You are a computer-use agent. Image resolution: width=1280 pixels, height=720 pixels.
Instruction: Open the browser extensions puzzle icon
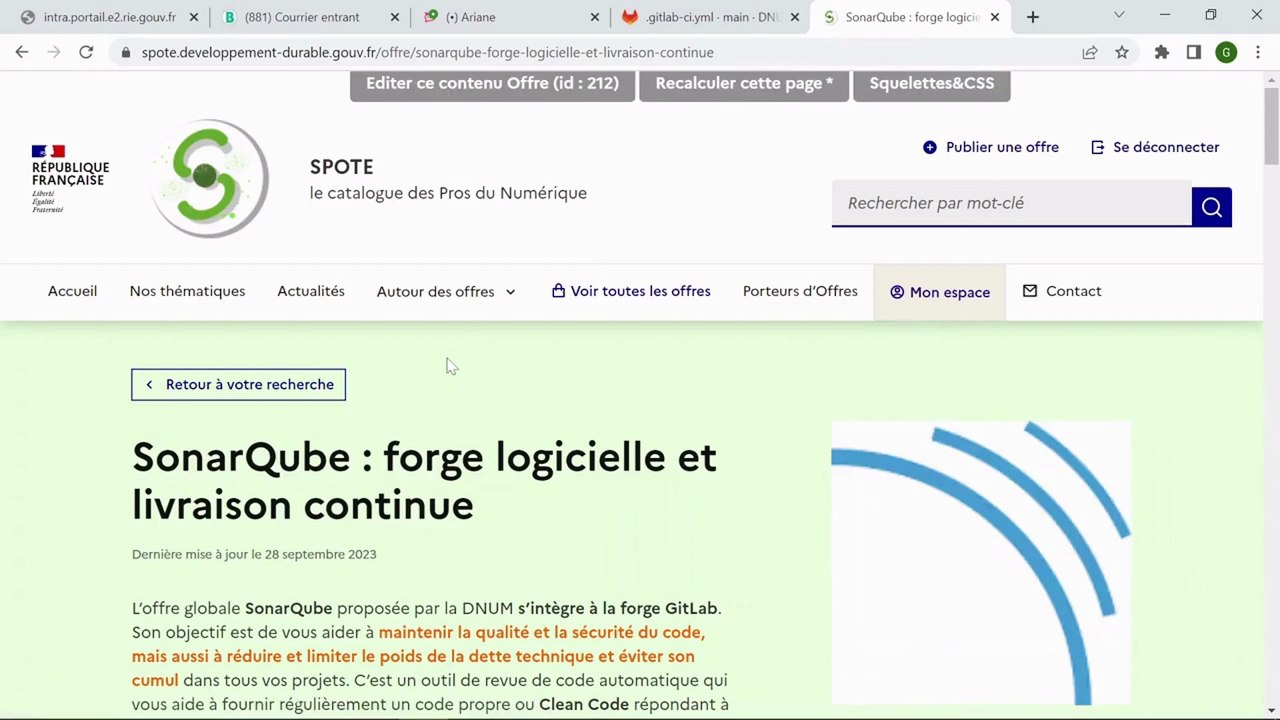tap(1162, 52)
